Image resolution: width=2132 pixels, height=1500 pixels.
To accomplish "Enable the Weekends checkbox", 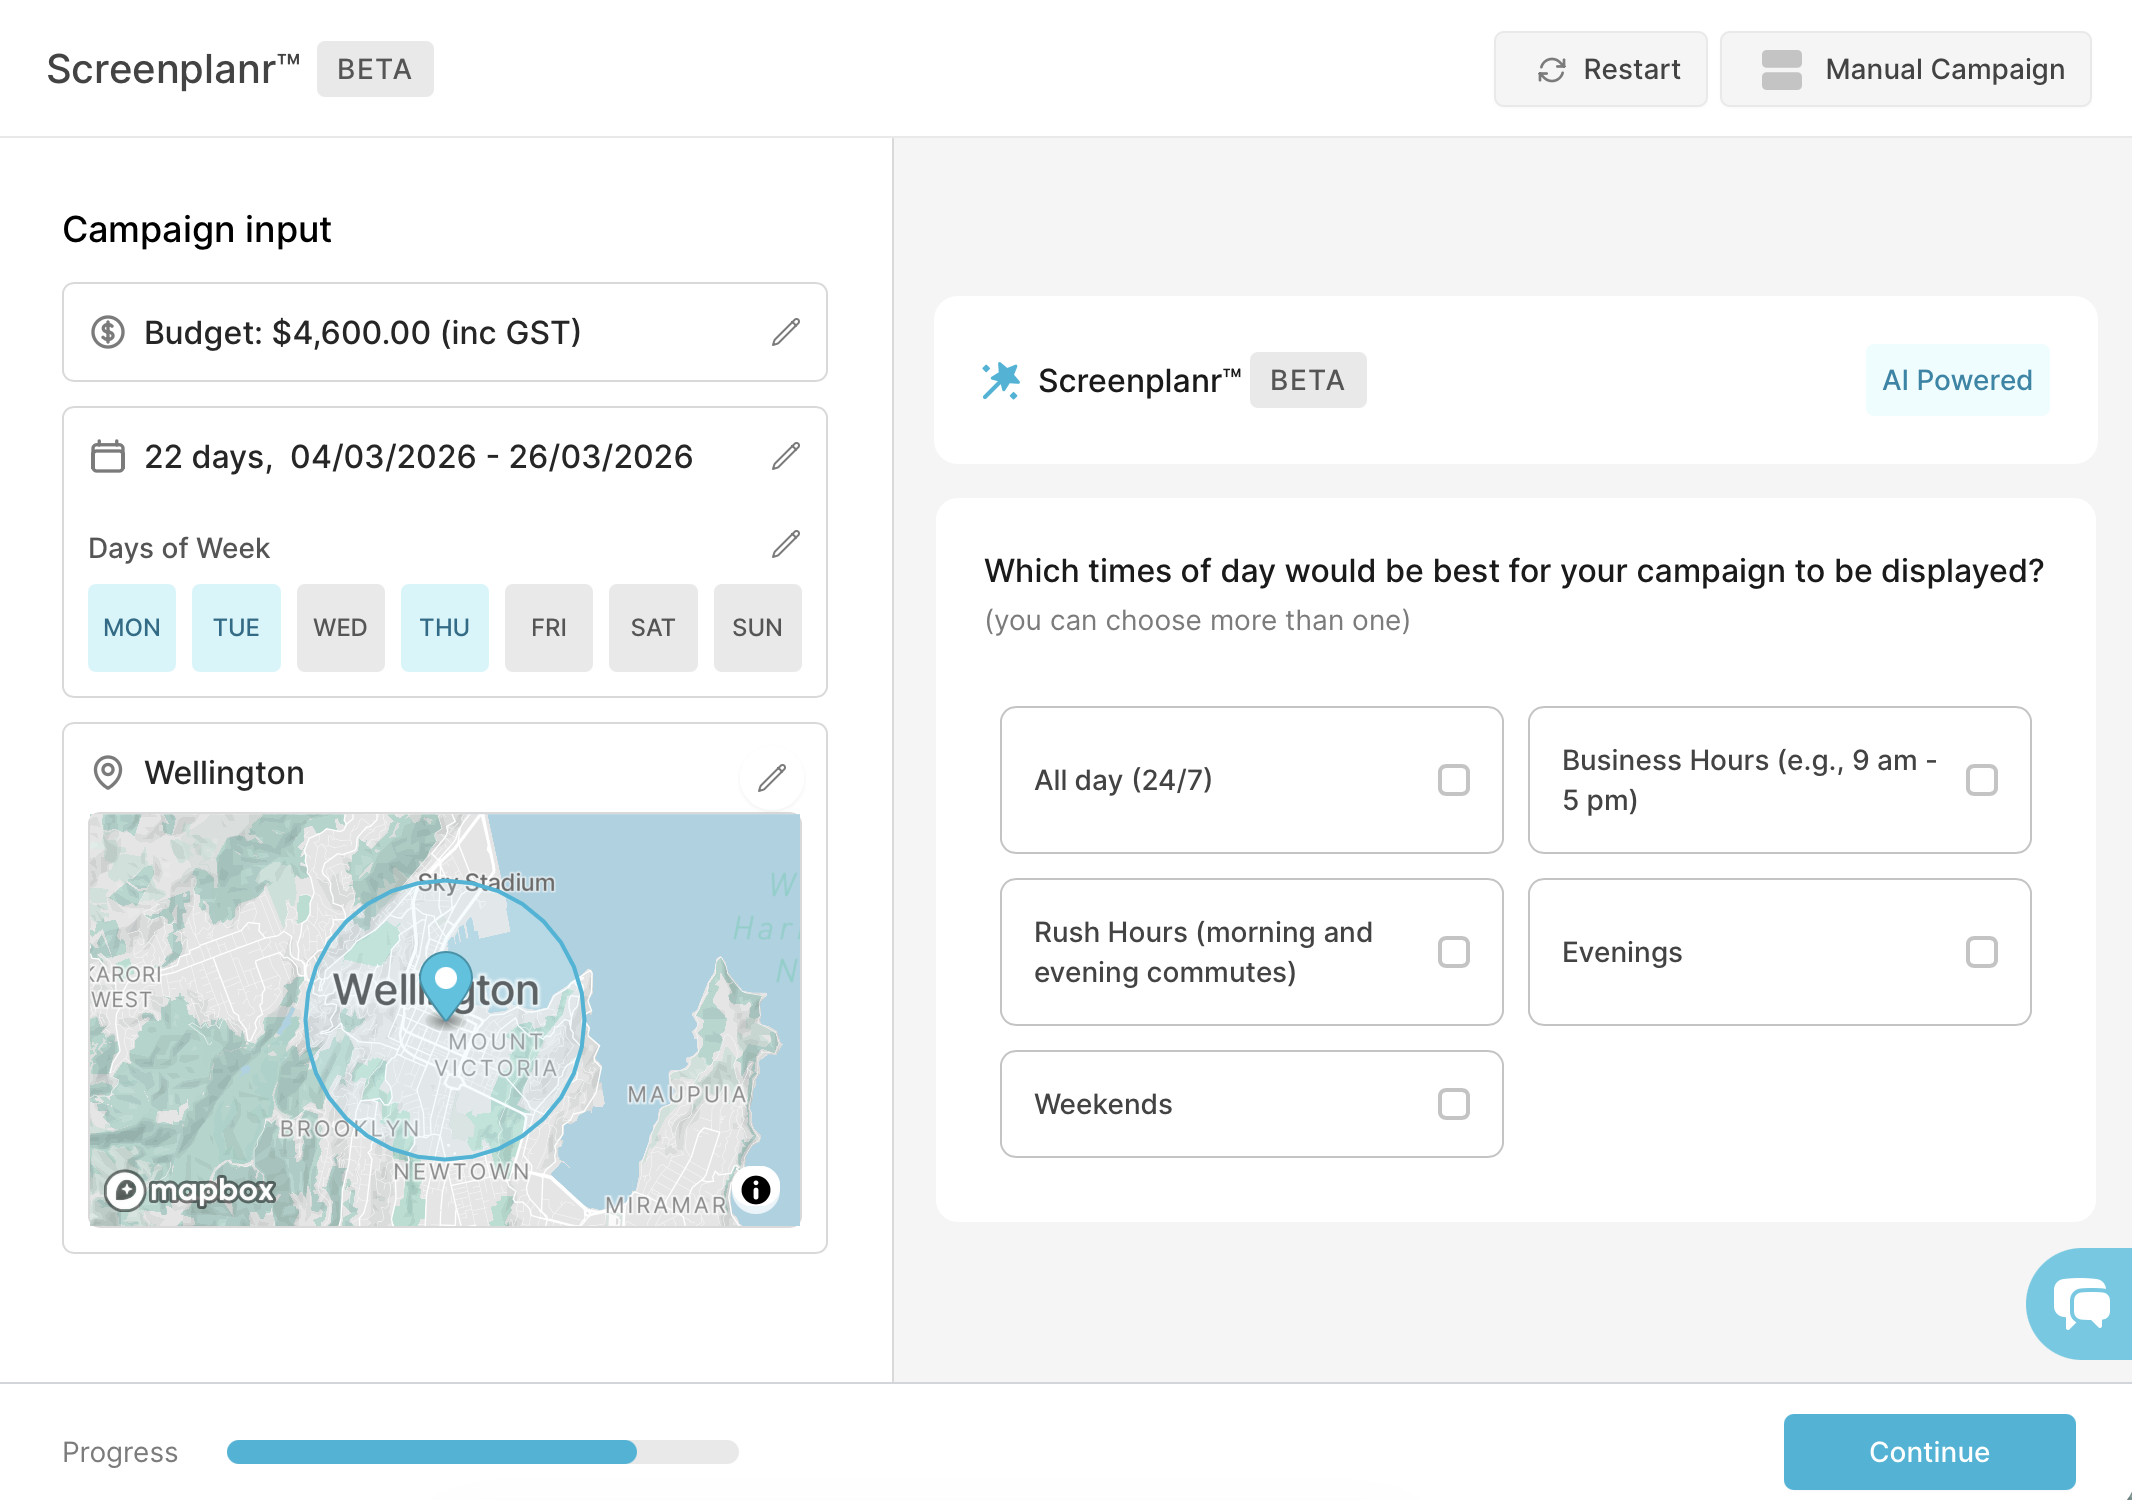I will pos(1454,1104).
